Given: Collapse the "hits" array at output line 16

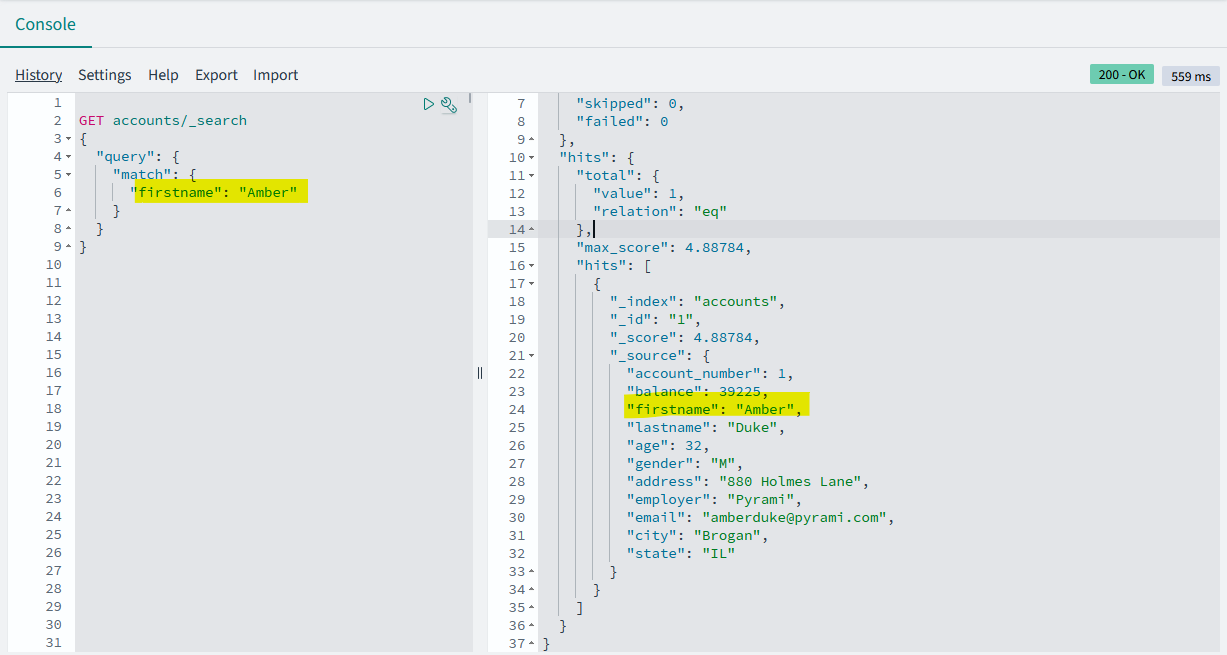Looking at the screenshot, I should coord(531,266).
